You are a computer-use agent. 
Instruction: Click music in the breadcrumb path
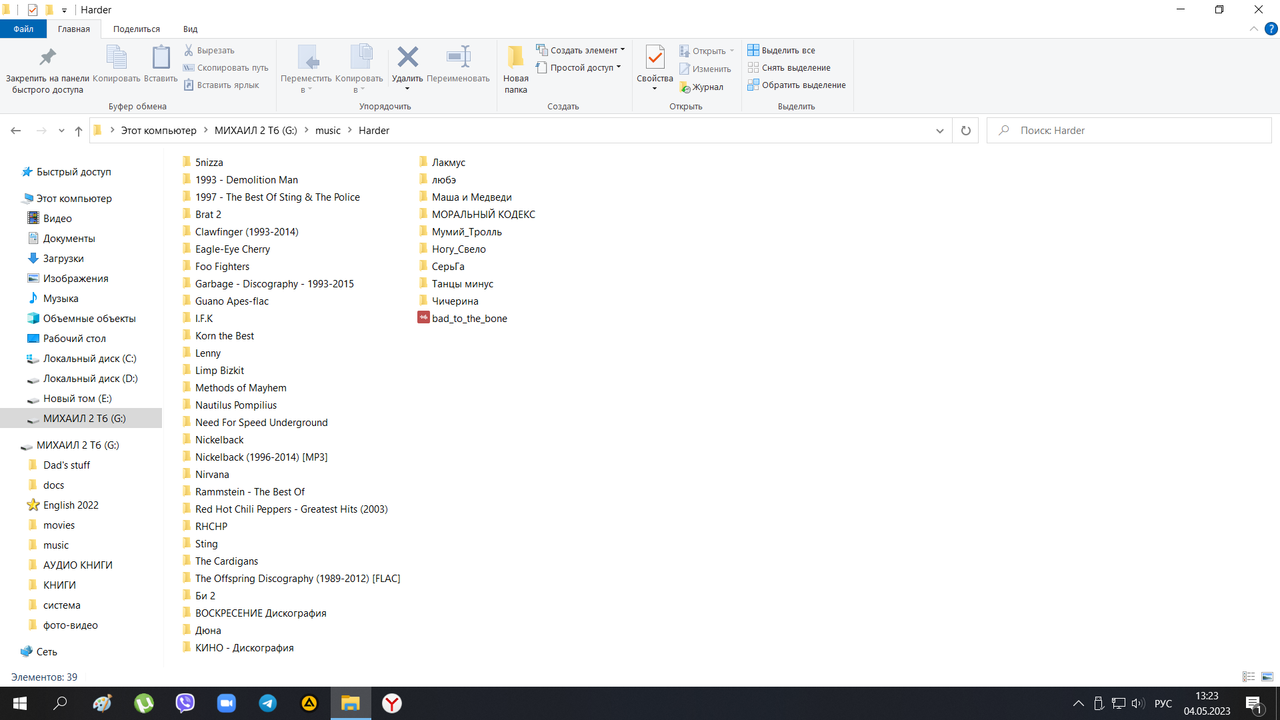point(328,130)
